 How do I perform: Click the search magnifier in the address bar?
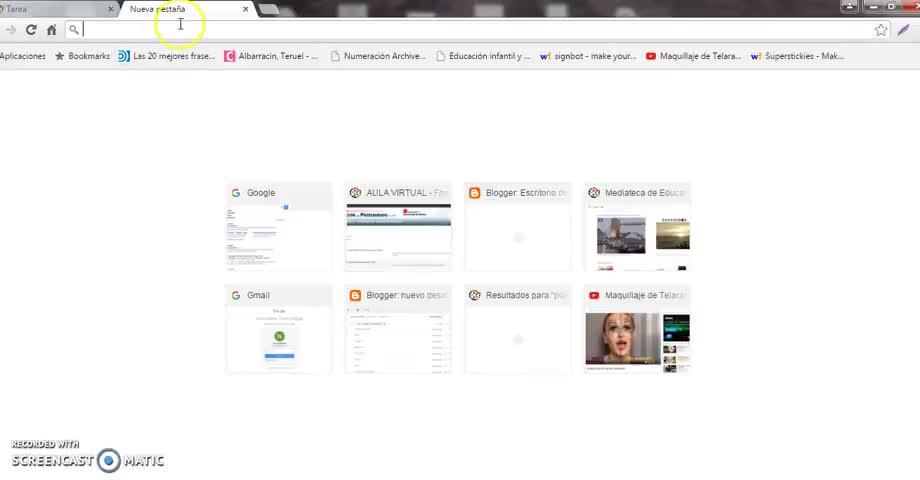(x=74, y=29)
